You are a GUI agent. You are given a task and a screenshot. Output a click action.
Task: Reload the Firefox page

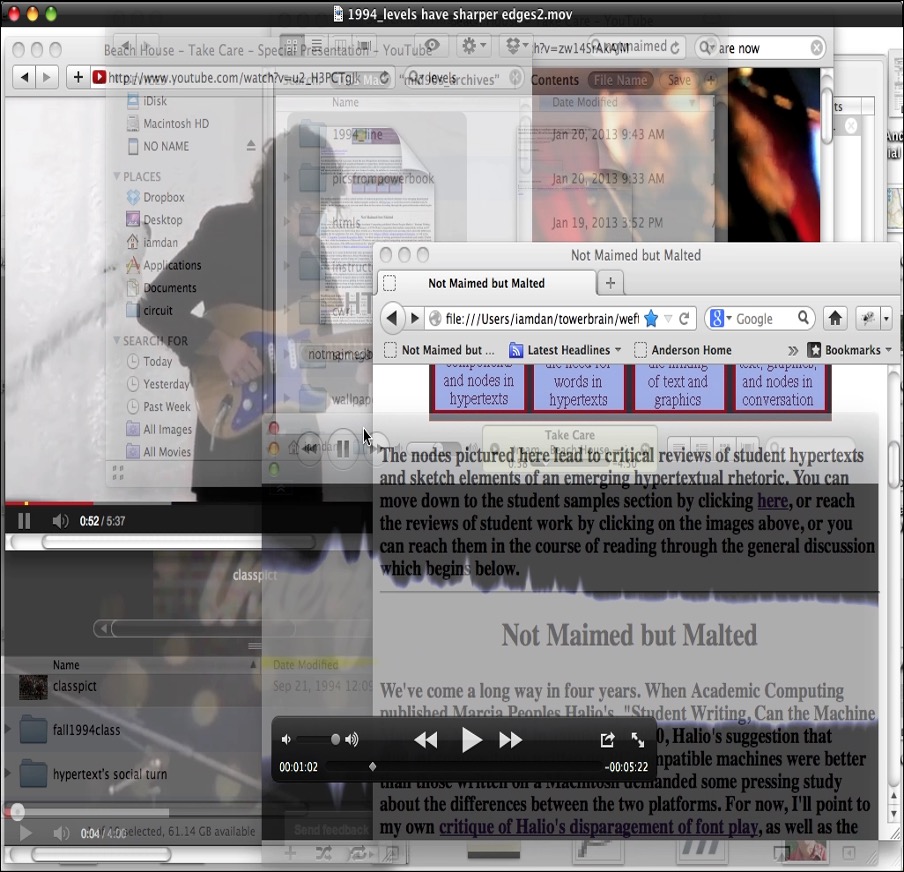[x=684, y=318]
